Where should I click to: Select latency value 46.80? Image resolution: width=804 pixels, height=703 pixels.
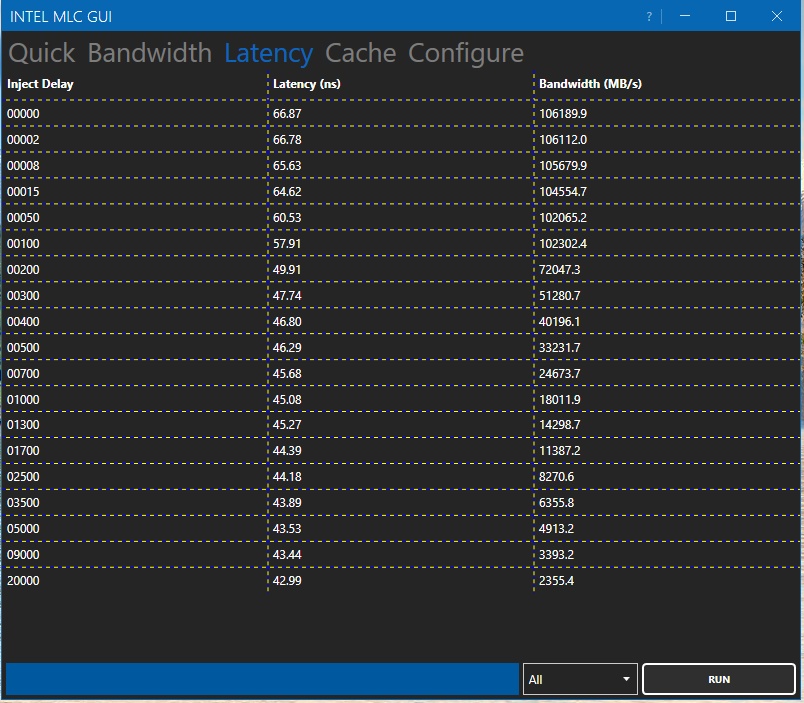tap(287, 322)
